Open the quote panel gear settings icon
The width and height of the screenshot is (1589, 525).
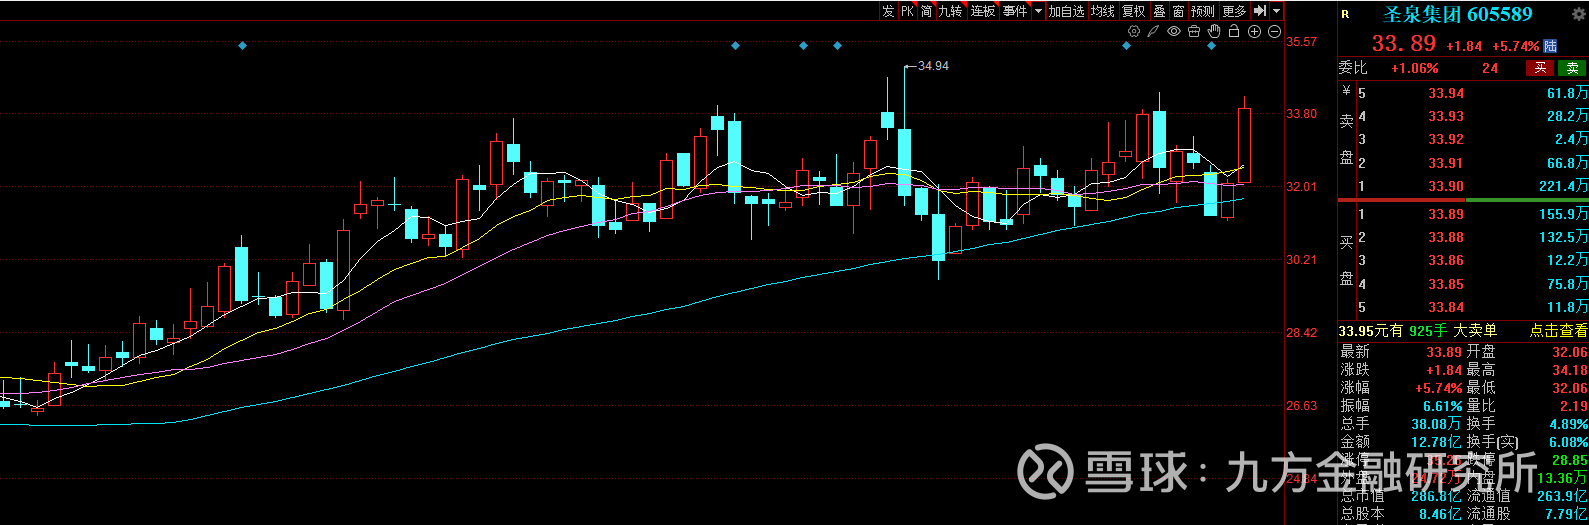(1579, 13)
